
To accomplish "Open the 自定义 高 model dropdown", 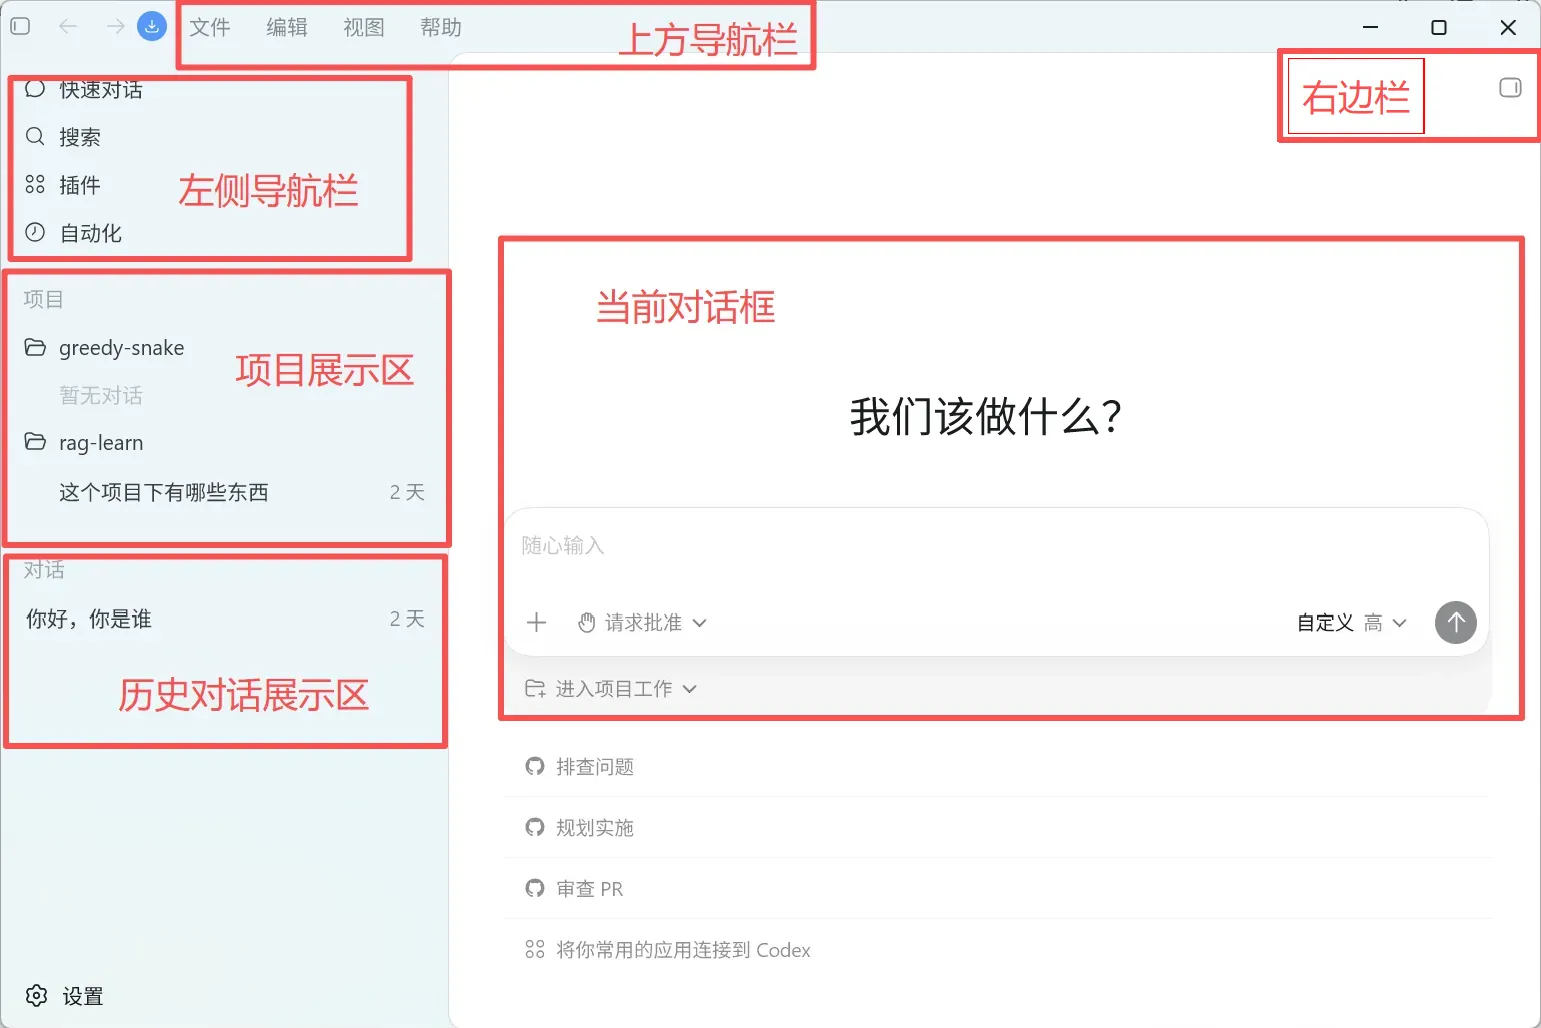I will coord(1352,622).
